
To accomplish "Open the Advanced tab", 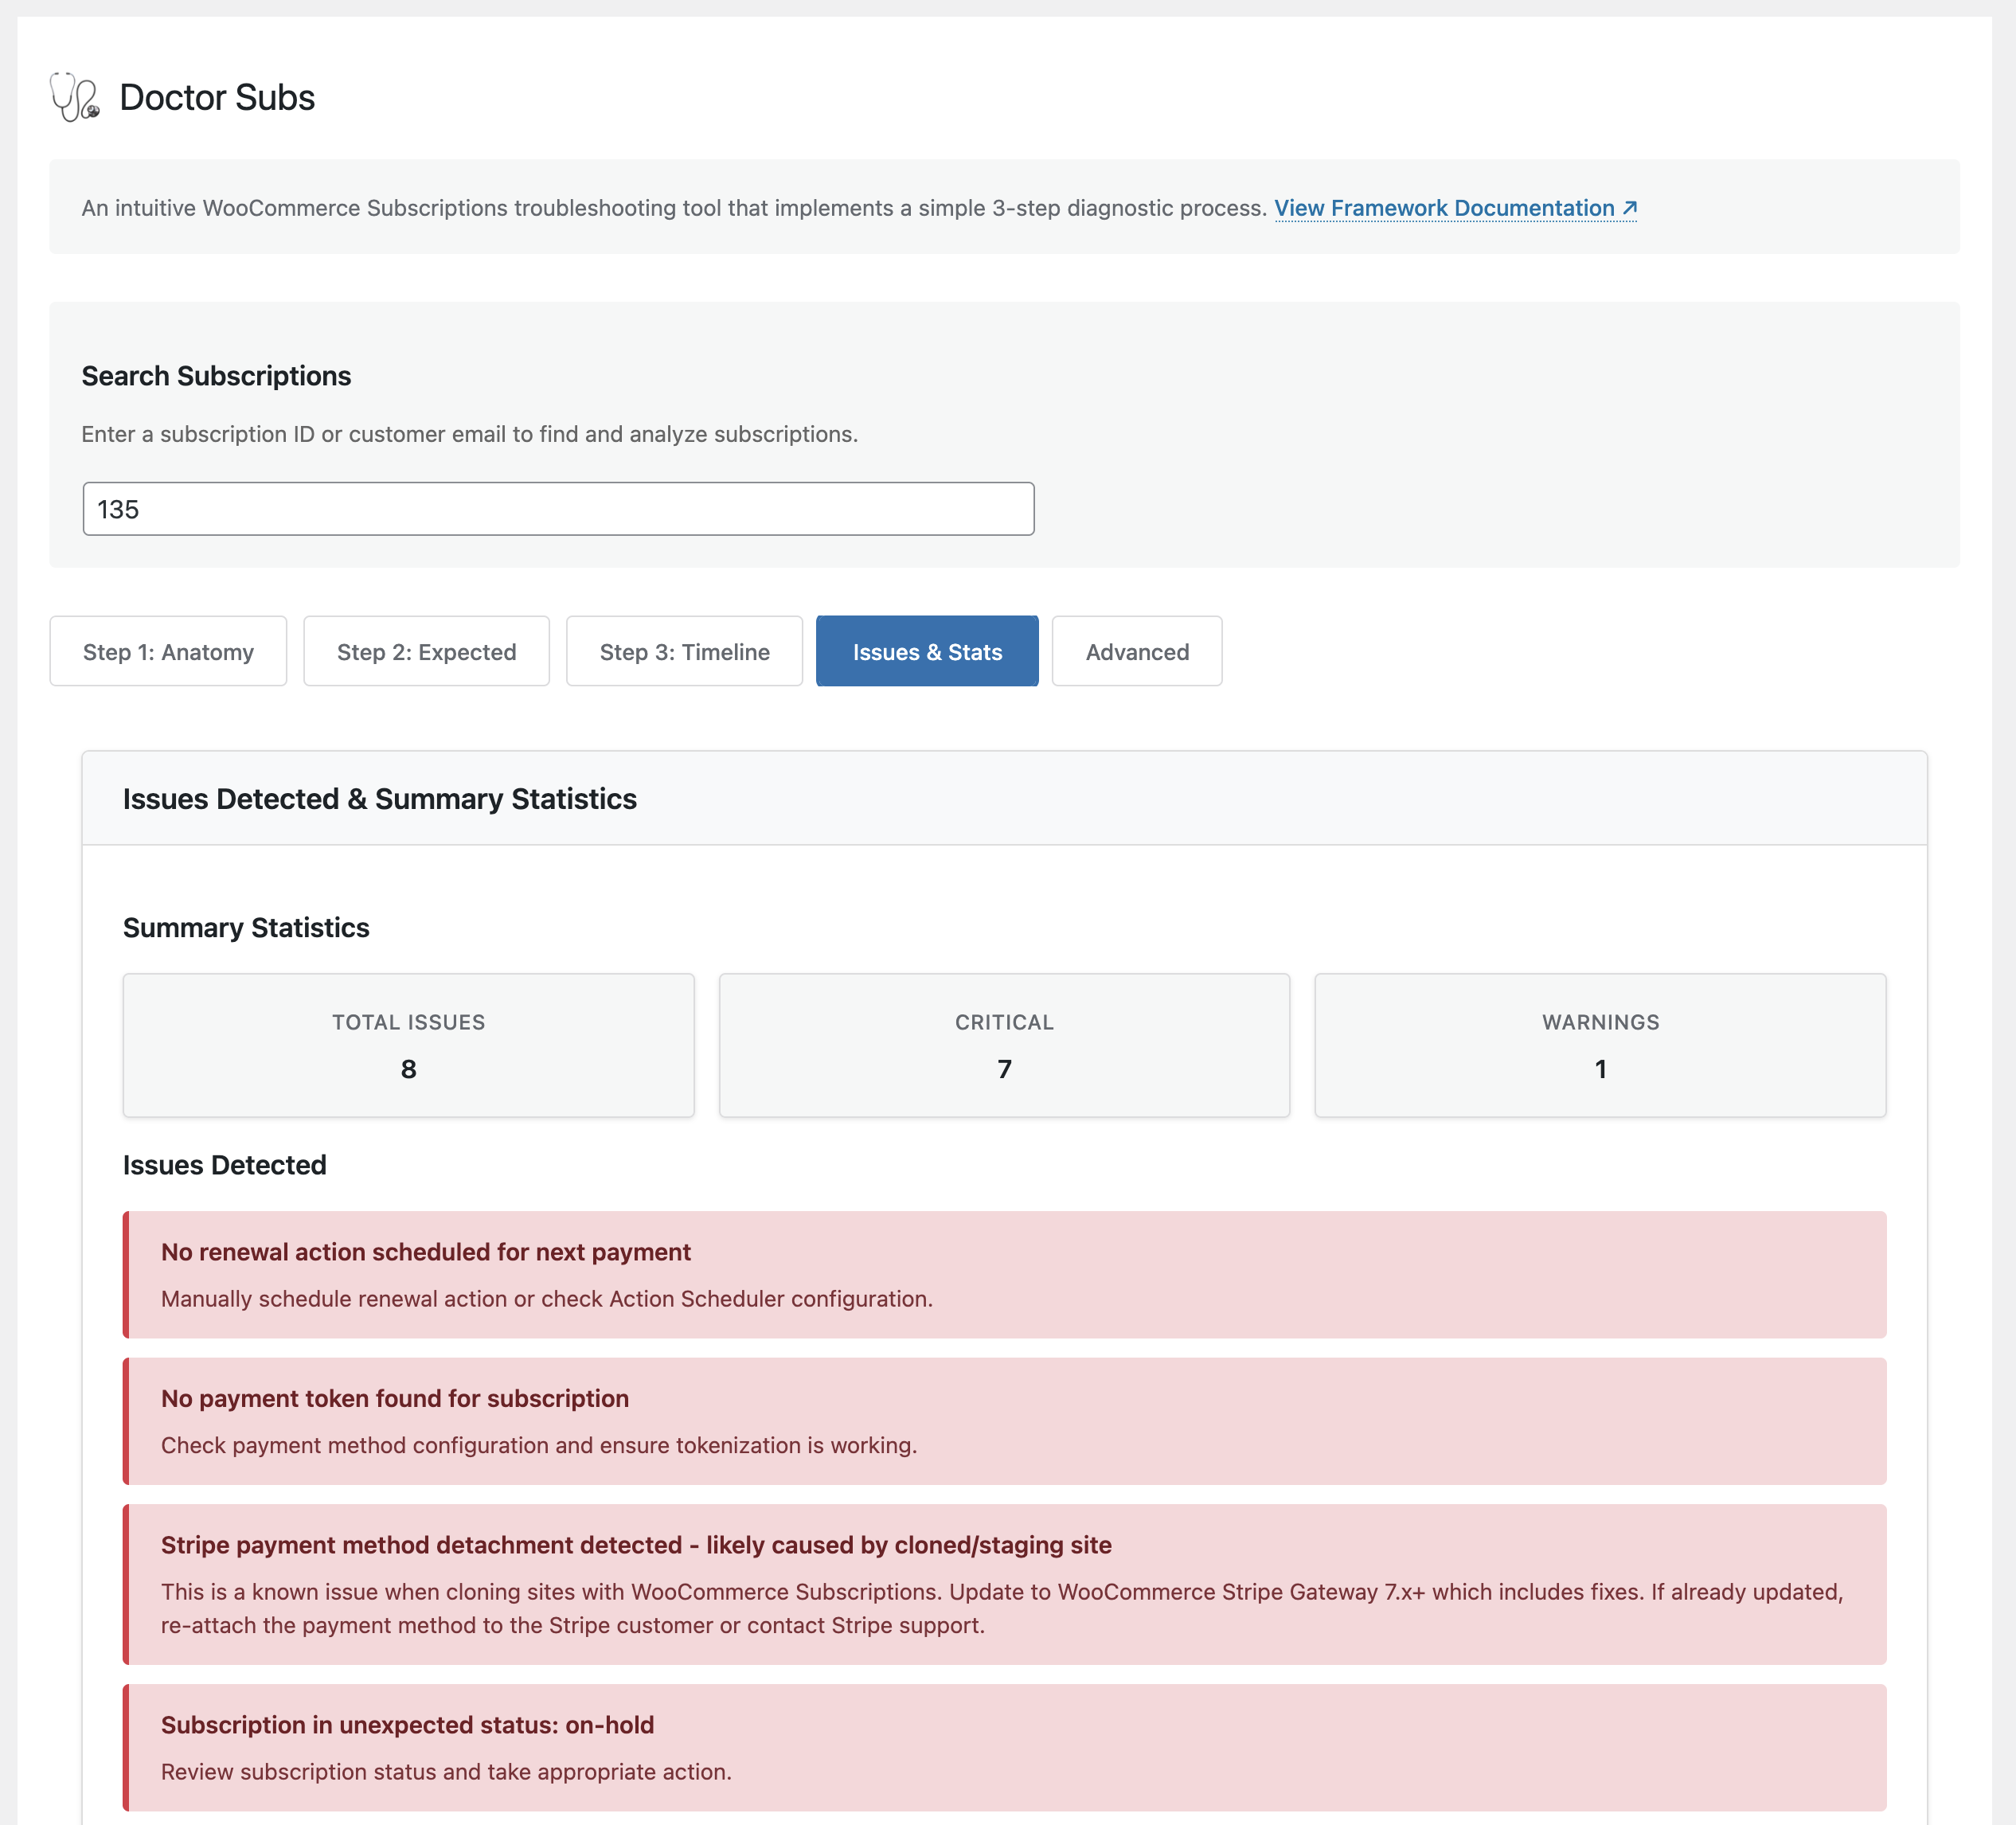I will click(1137, 652).
